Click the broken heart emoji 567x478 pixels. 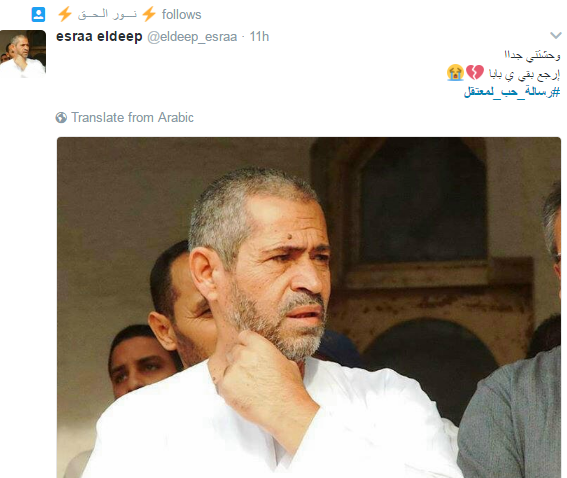click(x=475, y=73)
